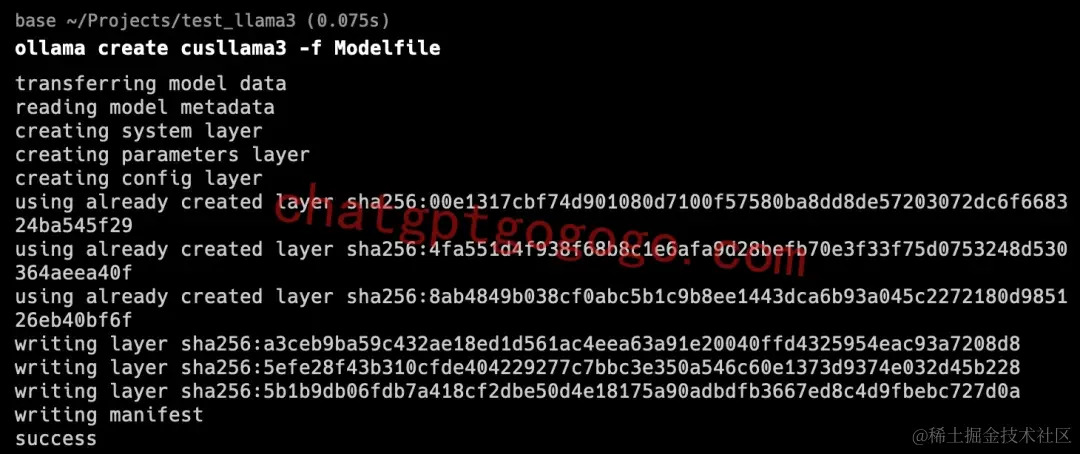Click the sha256:00e1317cbf hash text
Image resolution: width=1080 pixels, height=454 pixels.
[x=707, y=202]
